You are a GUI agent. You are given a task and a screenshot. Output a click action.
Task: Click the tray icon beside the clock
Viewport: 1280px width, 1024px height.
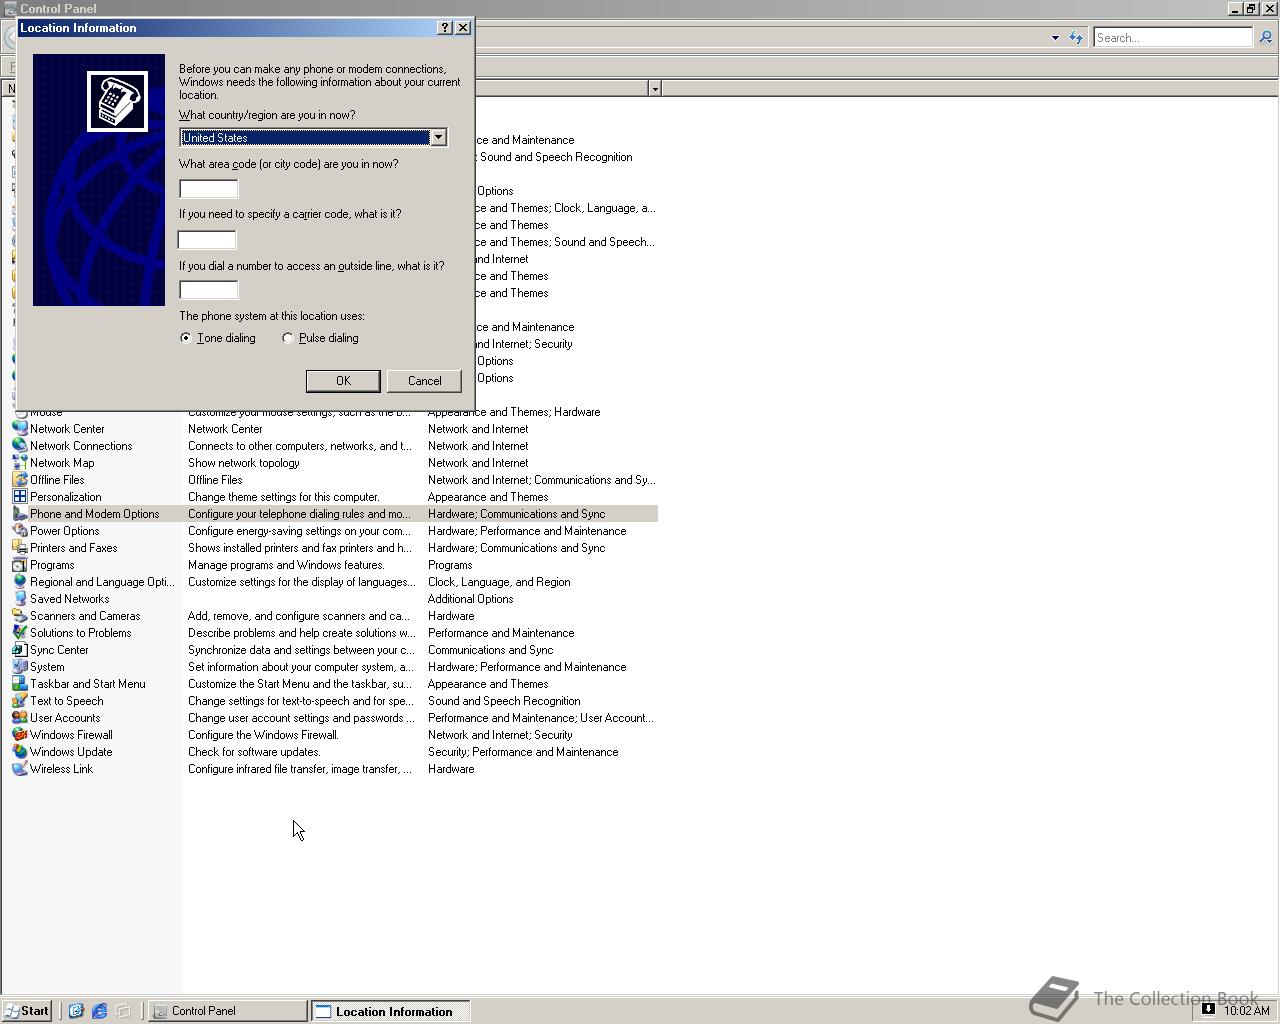1208,1009
